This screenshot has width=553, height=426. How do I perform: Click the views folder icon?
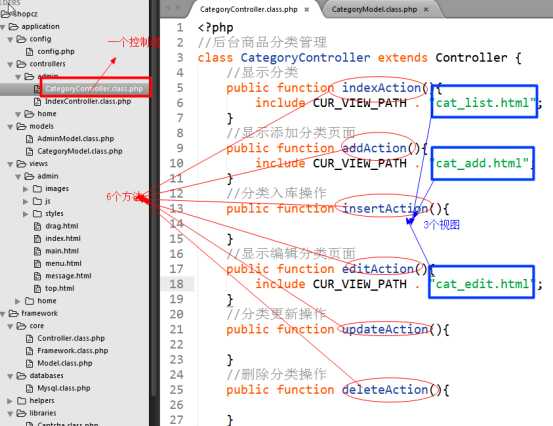tap(22, 164)
